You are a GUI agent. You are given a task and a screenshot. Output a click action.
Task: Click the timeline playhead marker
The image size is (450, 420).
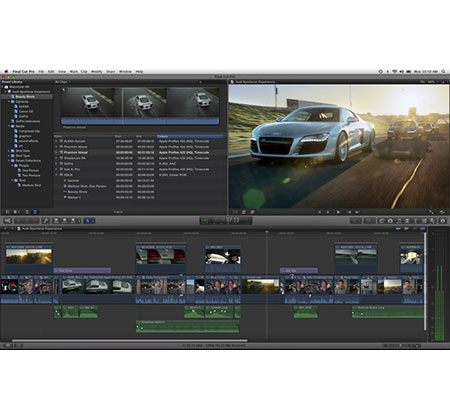267,232
